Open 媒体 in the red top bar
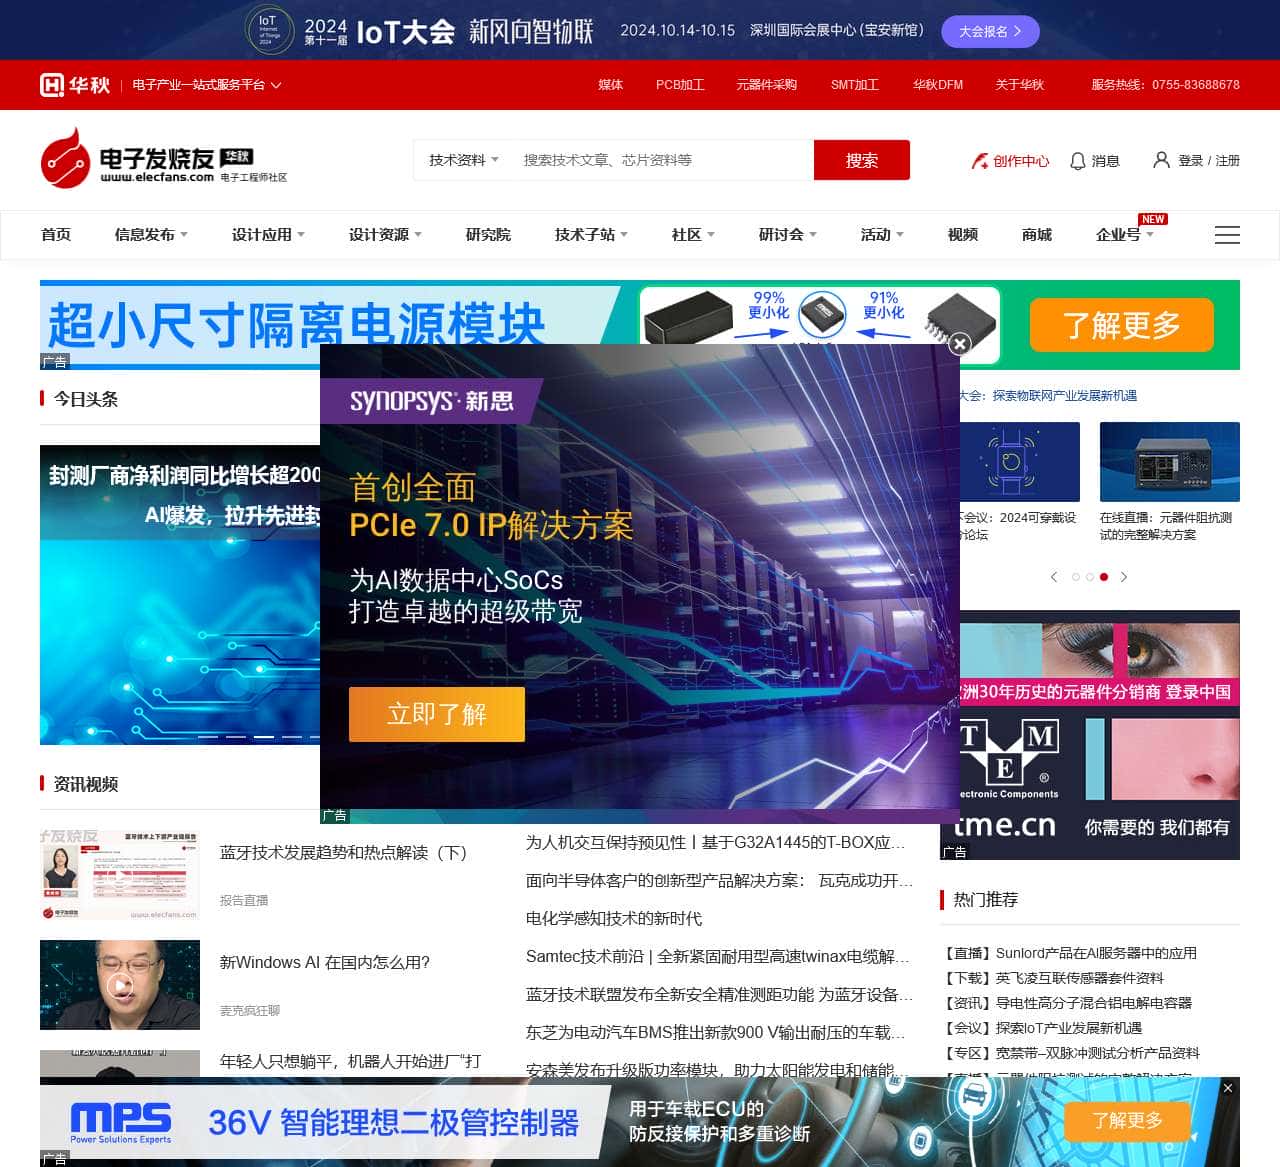 (x=610, y=85)
